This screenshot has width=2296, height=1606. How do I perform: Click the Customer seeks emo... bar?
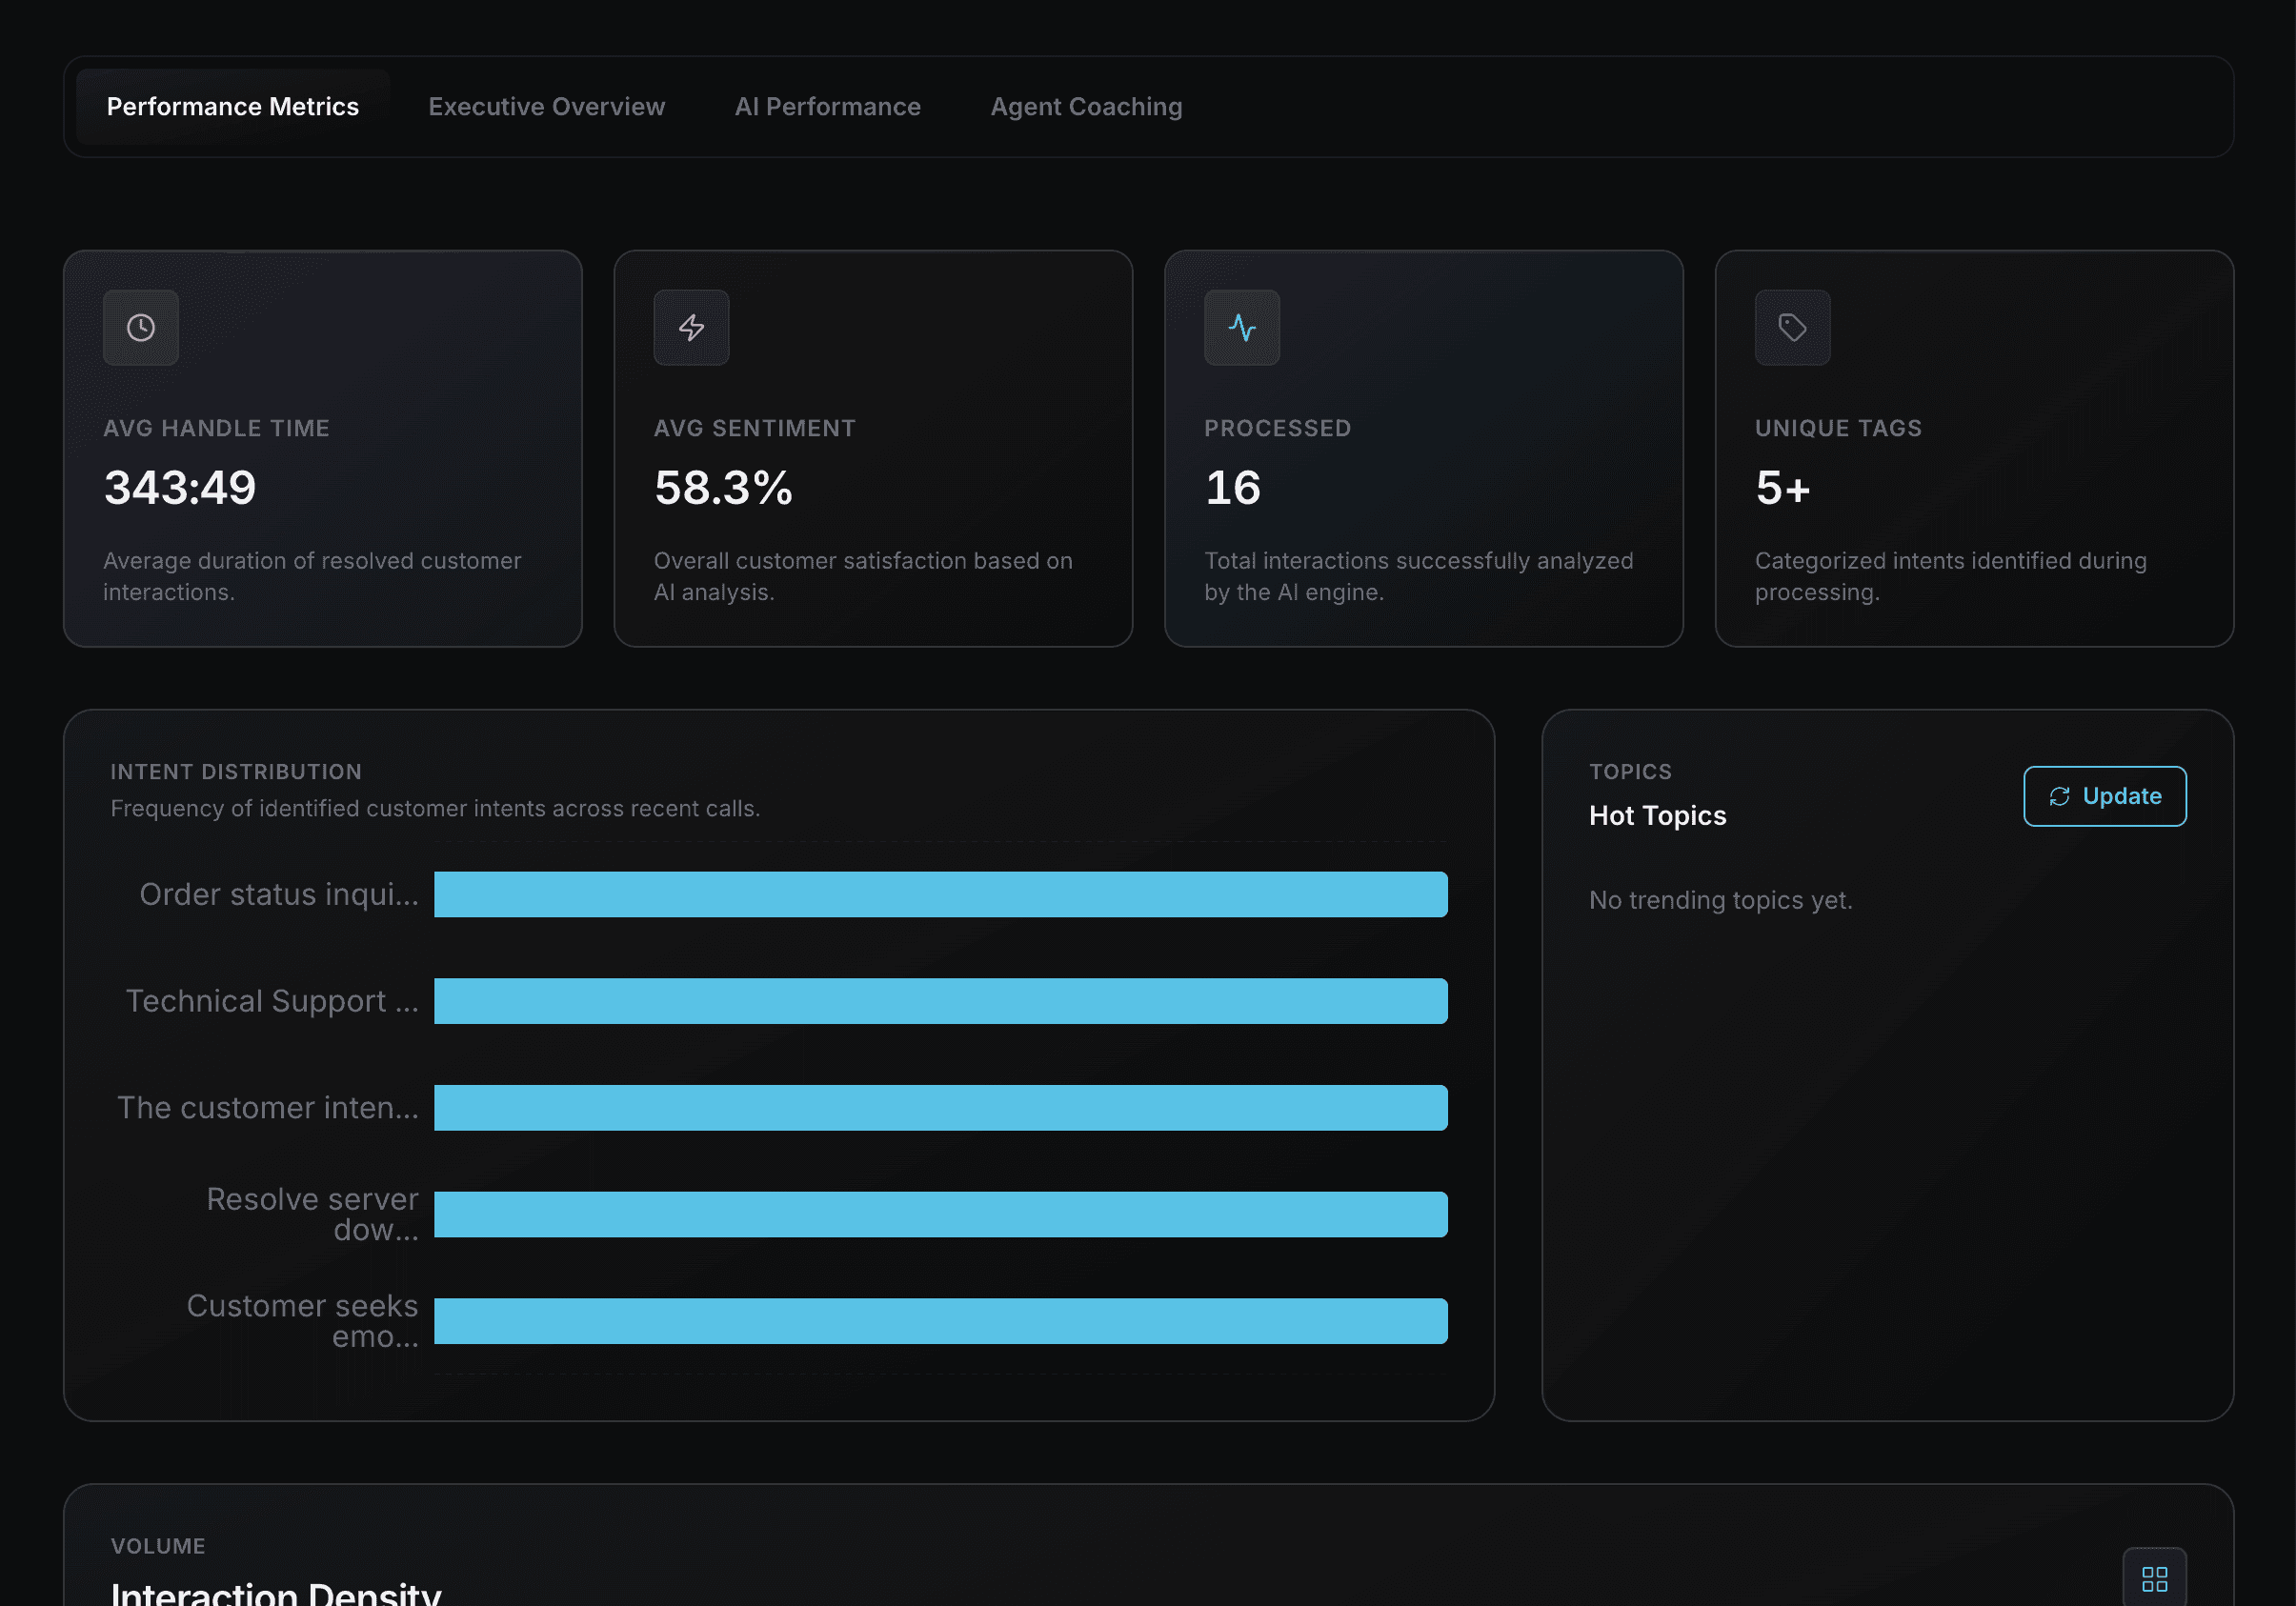[x=940, y=1321]
